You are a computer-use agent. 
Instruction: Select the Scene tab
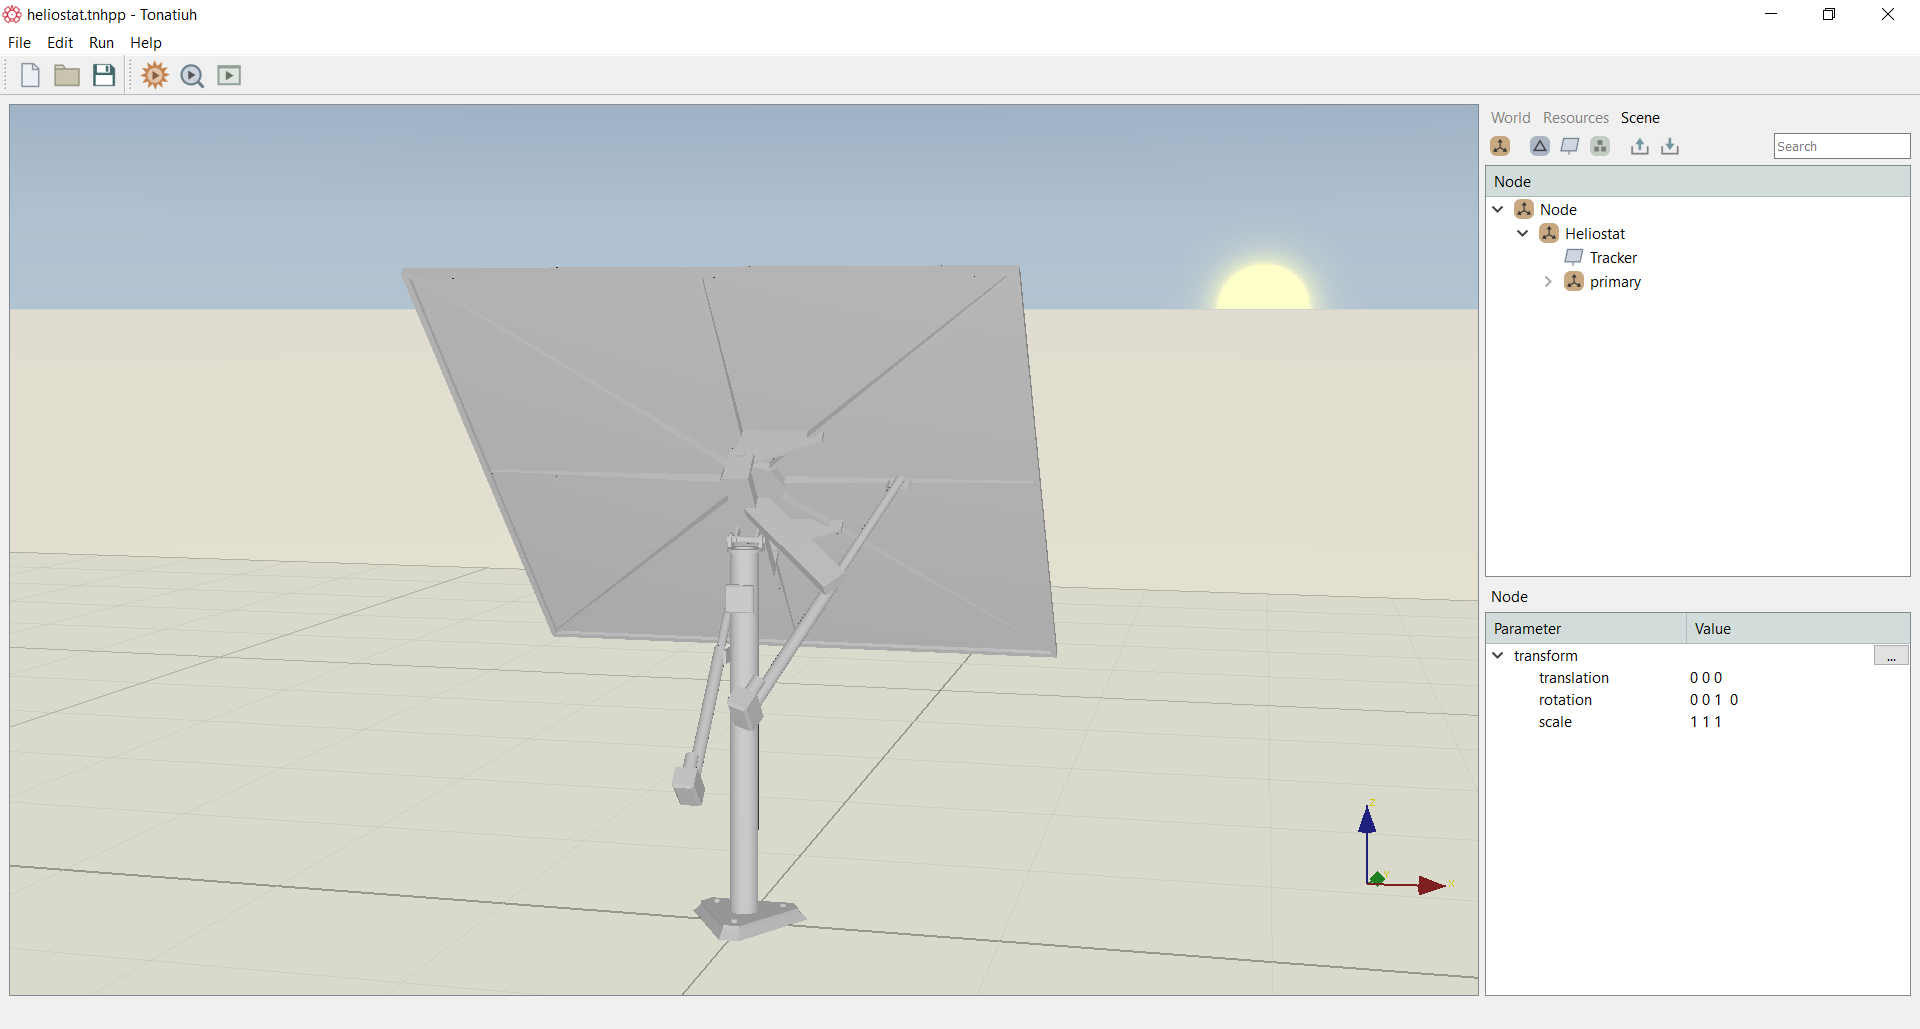click(1640, 118)
